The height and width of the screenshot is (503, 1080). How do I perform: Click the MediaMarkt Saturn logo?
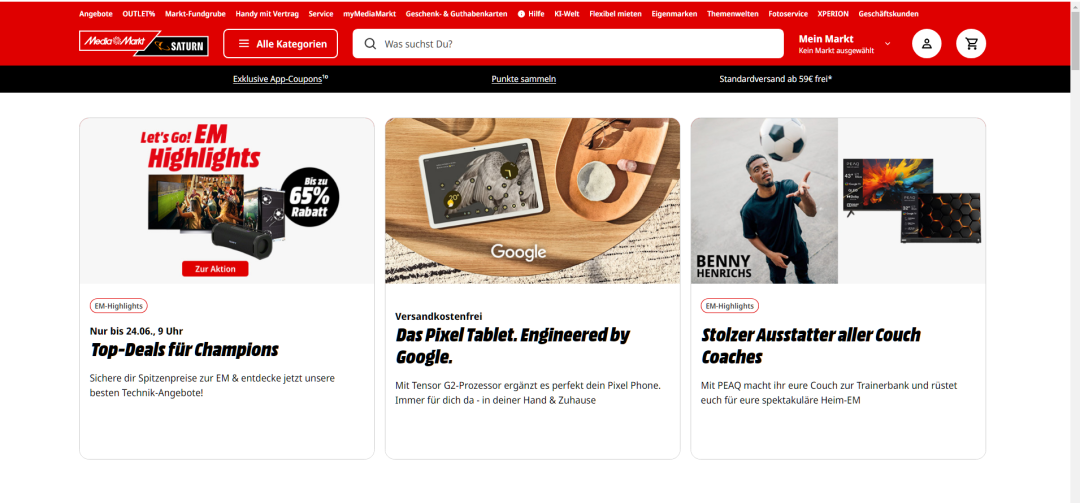click(x=143, y=43)
